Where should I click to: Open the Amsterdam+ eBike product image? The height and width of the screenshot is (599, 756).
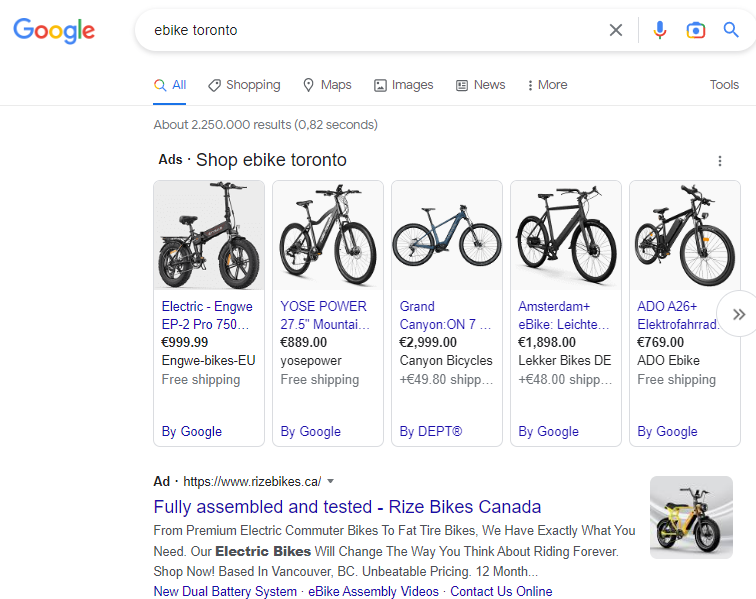[566, 235]
